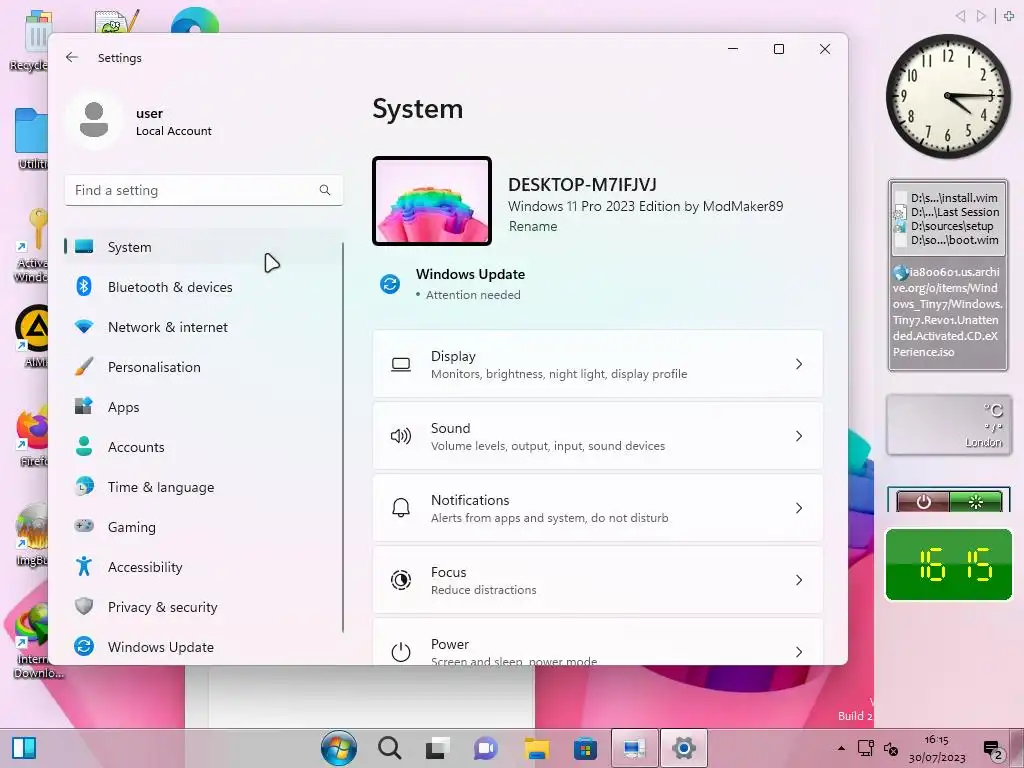Open taskbar Search magnifier

[389, 748]
